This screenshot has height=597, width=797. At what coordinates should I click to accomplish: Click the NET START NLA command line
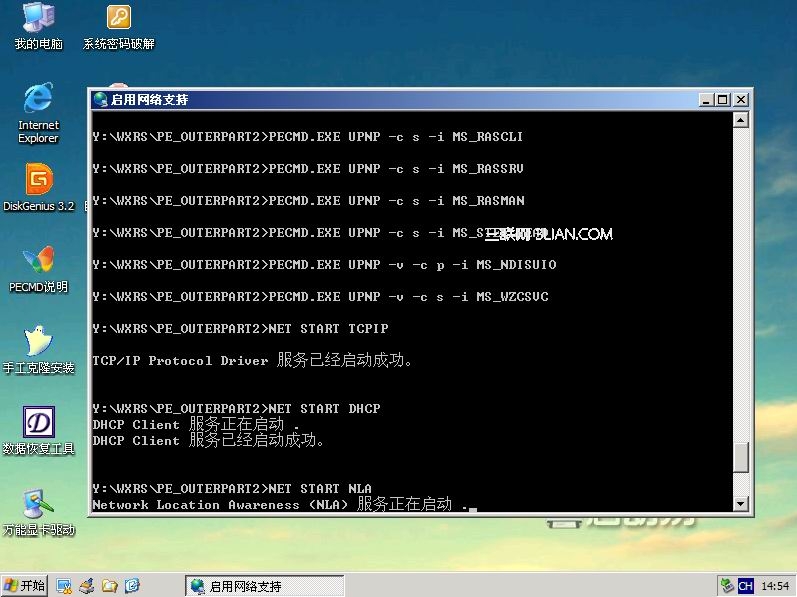point(232,489)
